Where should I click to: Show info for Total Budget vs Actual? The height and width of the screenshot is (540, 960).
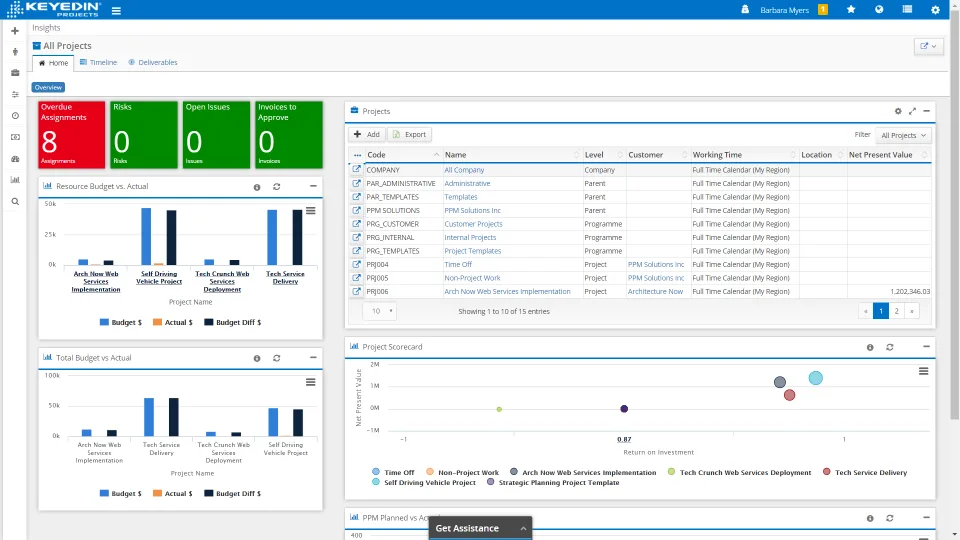click(x=257, y=358)
